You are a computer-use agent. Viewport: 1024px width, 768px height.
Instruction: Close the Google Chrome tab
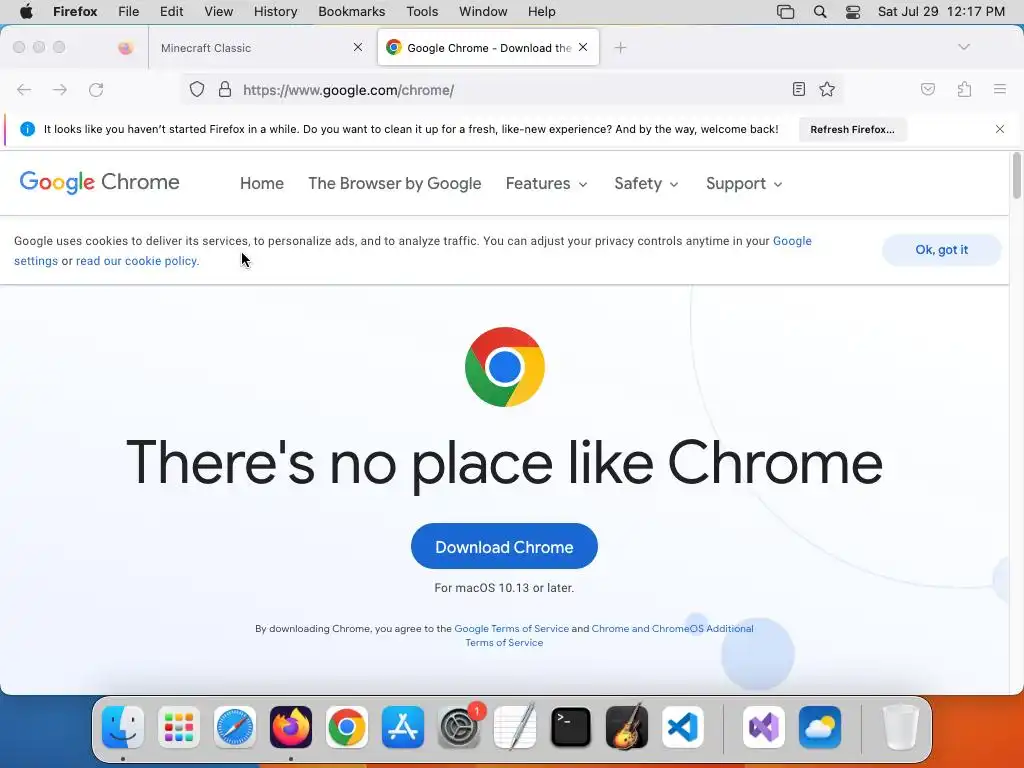click(x=583, y=47)
